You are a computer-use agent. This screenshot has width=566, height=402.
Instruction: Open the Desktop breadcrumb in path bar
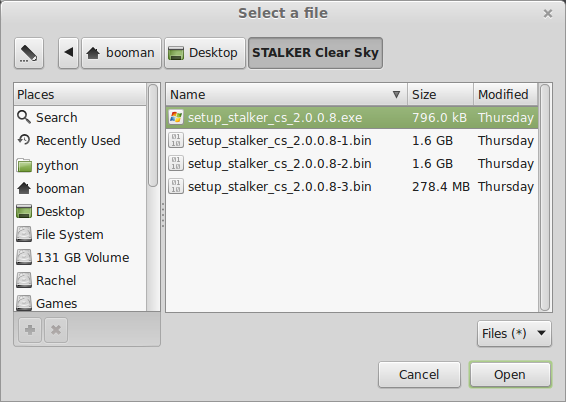coord(205,53)
